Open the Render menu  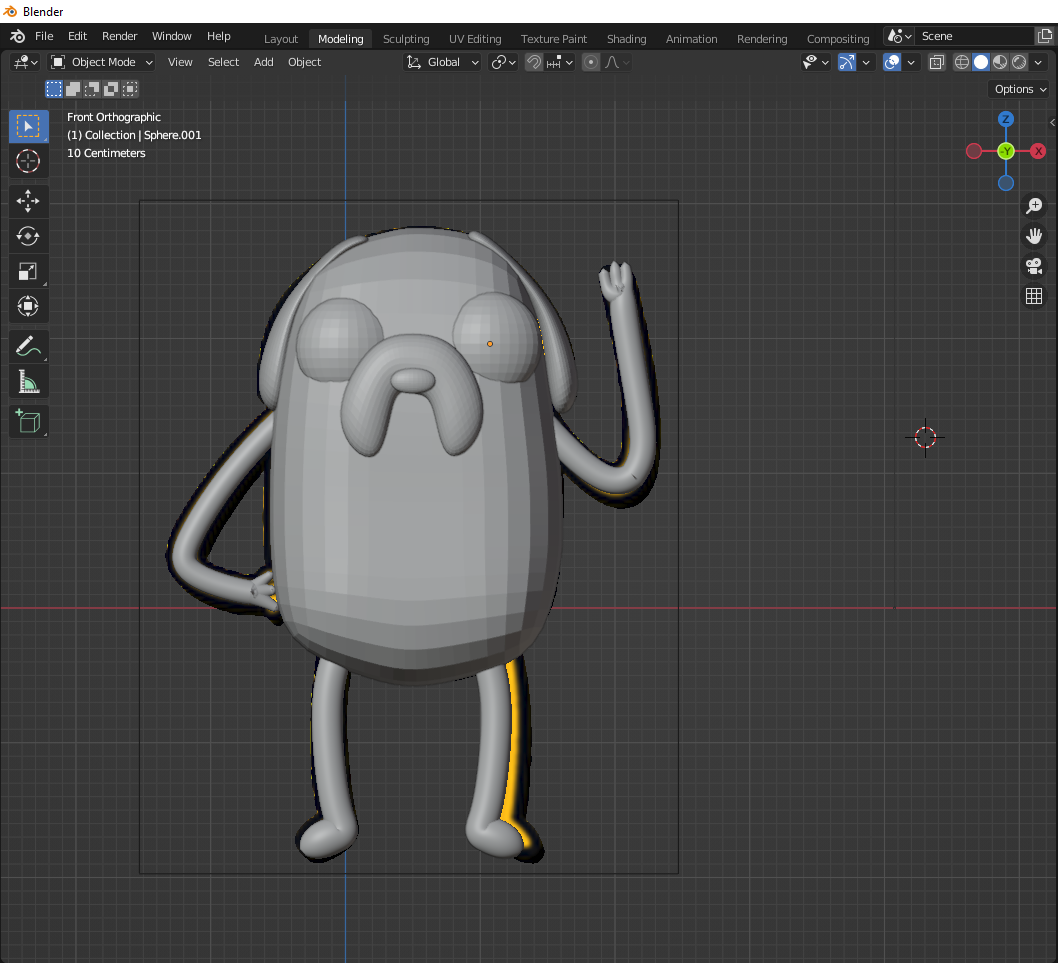click(119, 36)
